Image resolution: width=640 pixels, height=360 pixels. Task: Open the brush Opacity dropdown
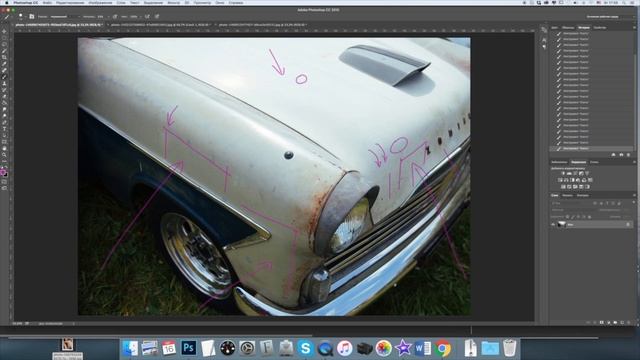pyautogui.click(x=109, y=17)
